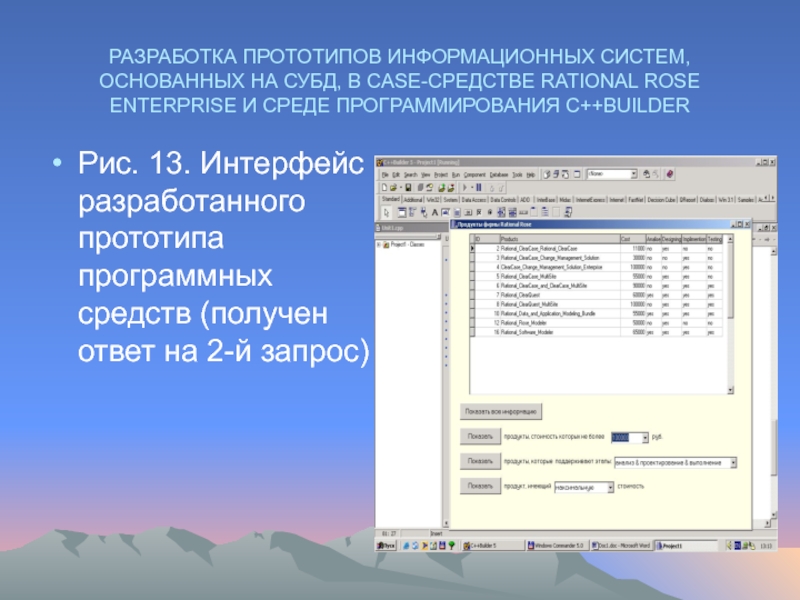The width and height of the screenshot is (800, 600).
Task: Click 'Показать' beside the supported stages text
Action: [480, 461]
